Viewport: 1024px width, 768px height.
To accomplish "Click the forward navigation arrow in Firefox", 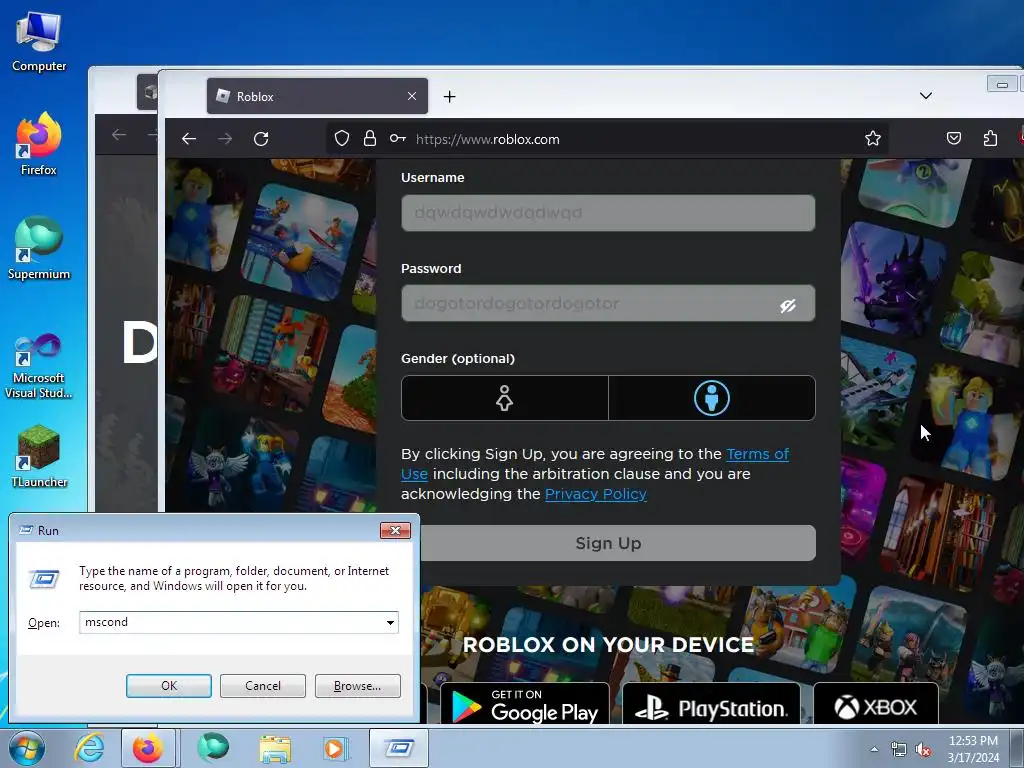I will click(225, 138).
